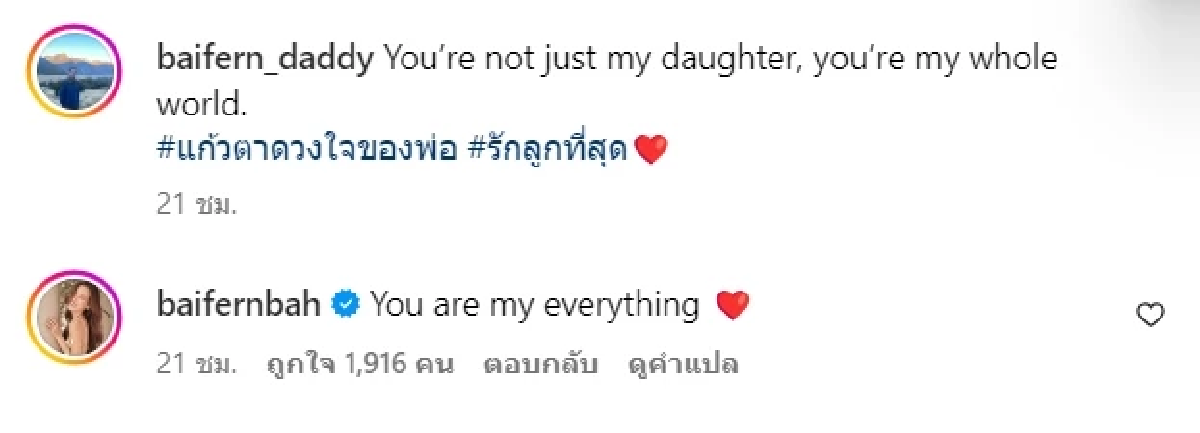Viewport: 1200px width, 433px height.
Task: Like the baifernbah comment with heart icon
Action: 1151,315
